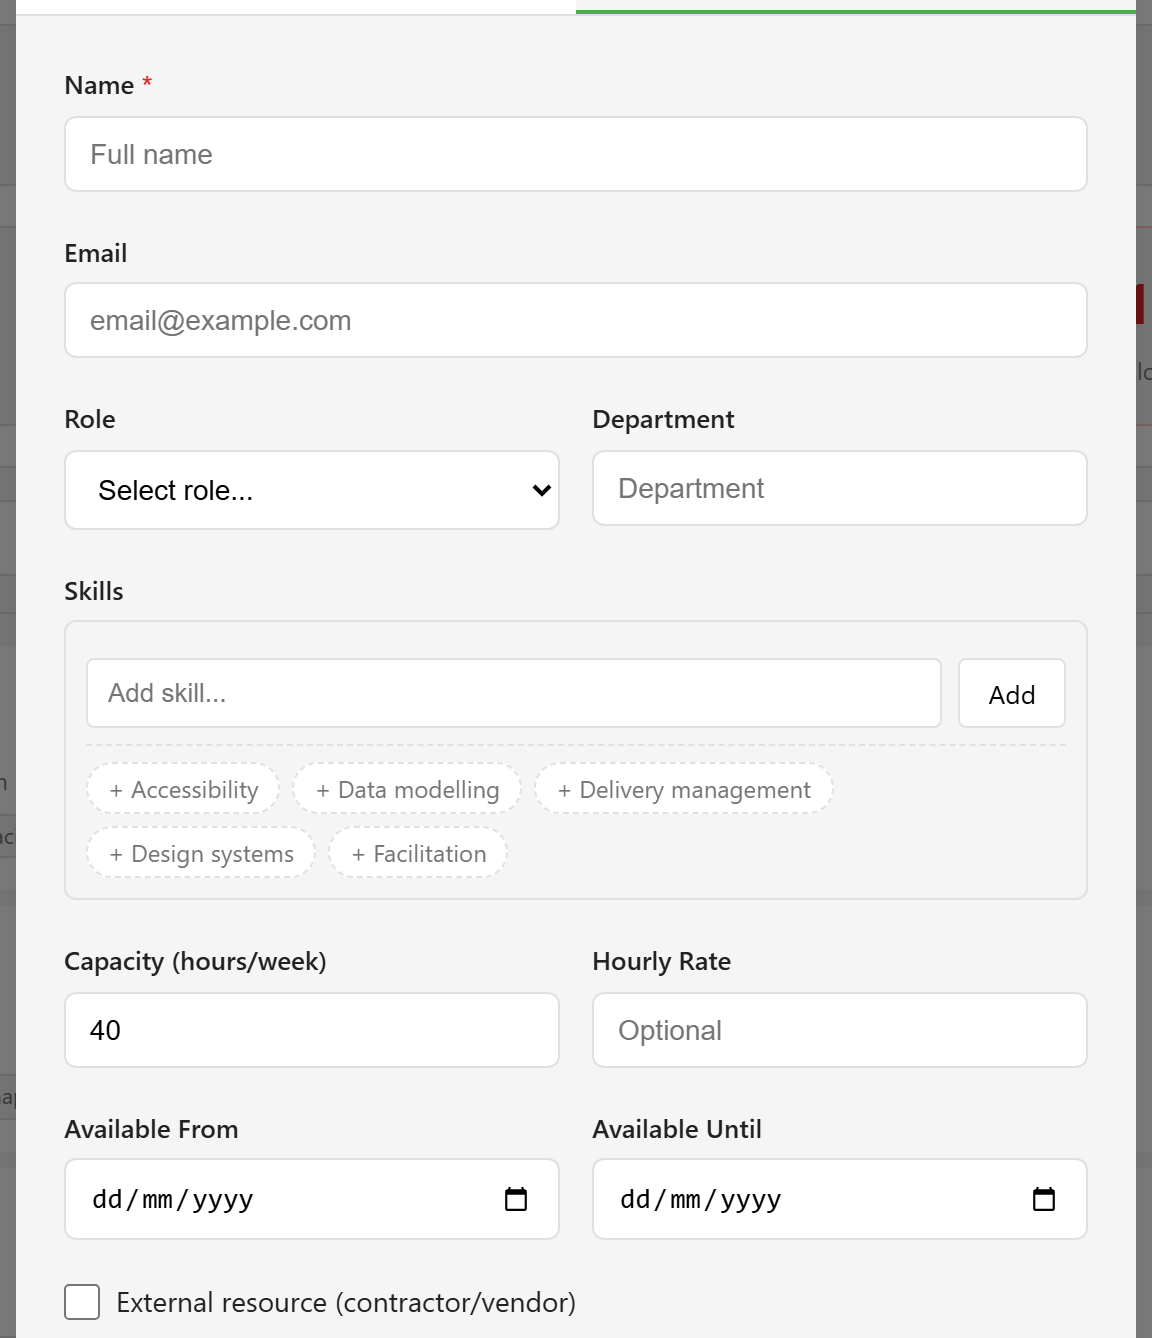Screen dimensions: 1152x1338
Task: Open the Available From calendar picker icon
Action: [516, 1199]
